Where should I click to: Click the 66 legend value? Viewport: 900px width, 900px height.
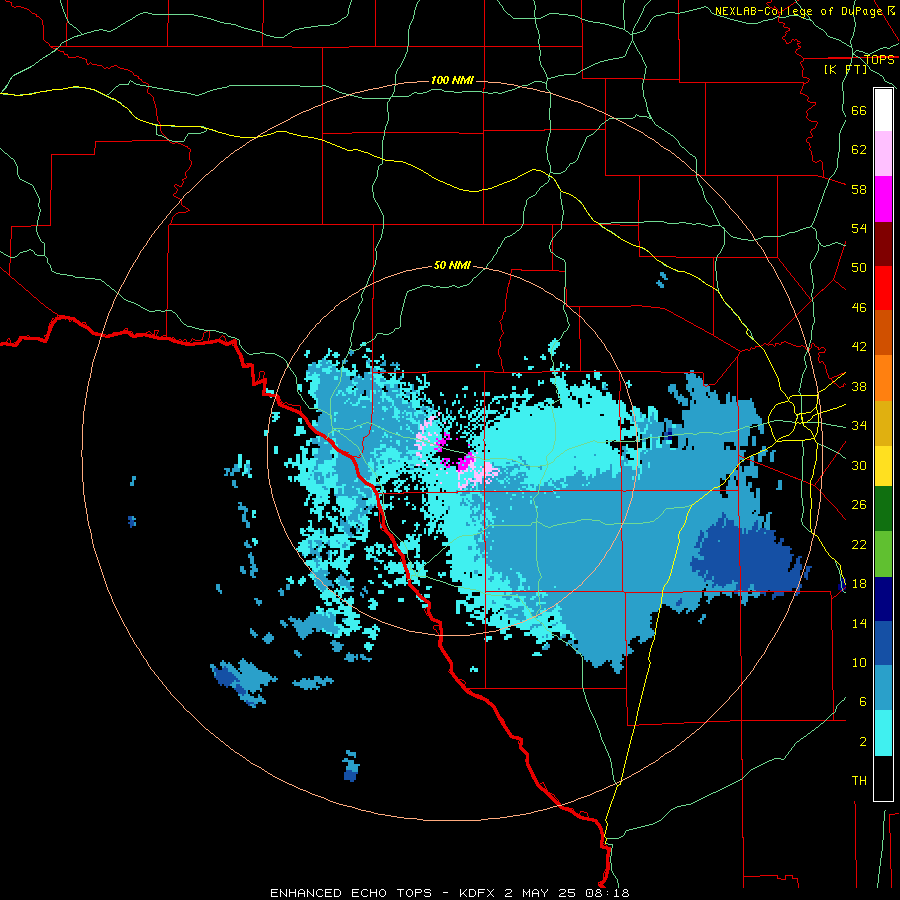click(x=859, y=111)
